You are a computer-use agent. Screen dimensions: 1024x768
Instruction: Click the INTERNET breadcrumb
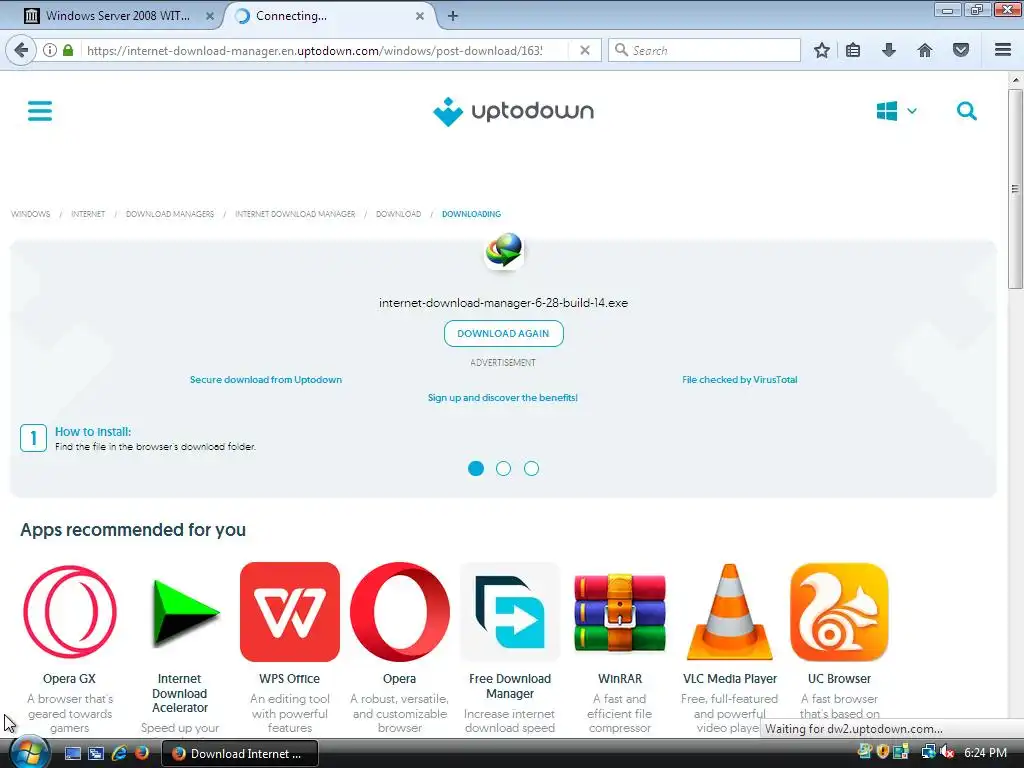(88, 214)
